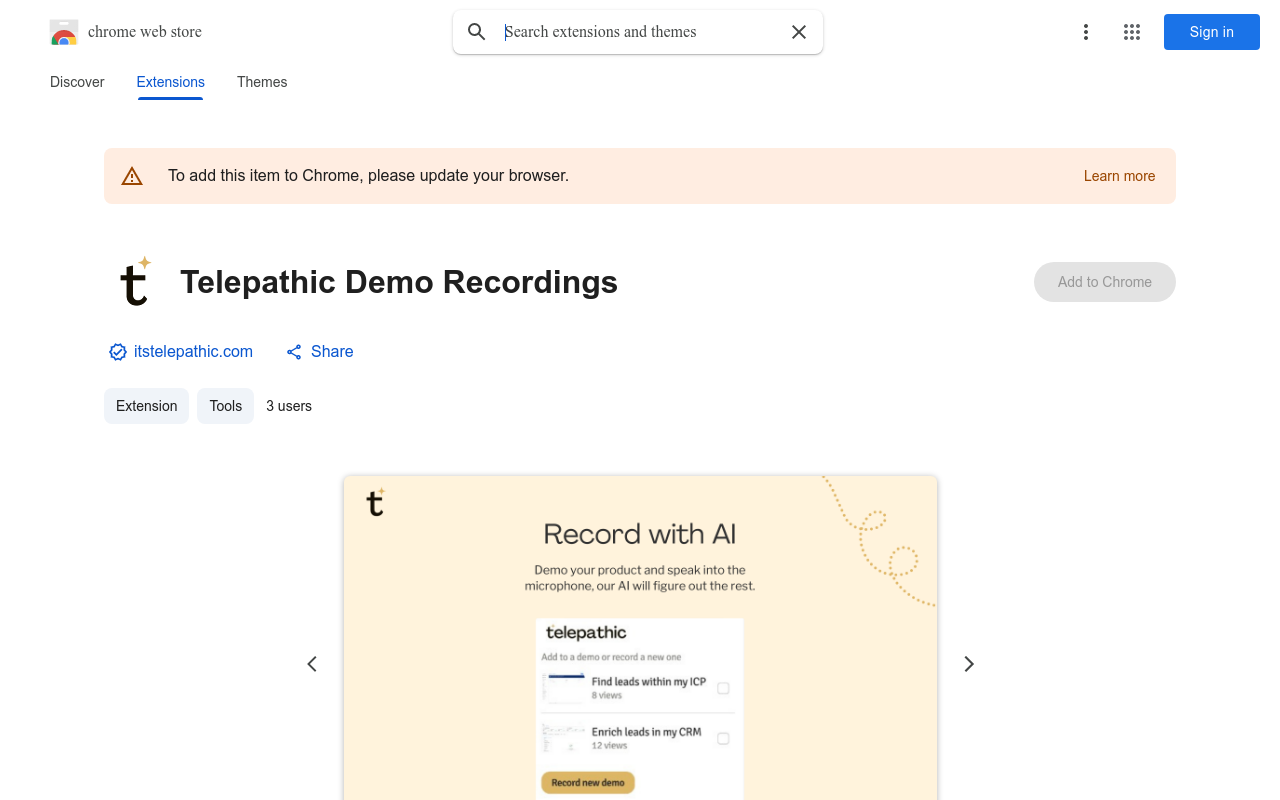Go to the Themes tab

pos(262,82)
